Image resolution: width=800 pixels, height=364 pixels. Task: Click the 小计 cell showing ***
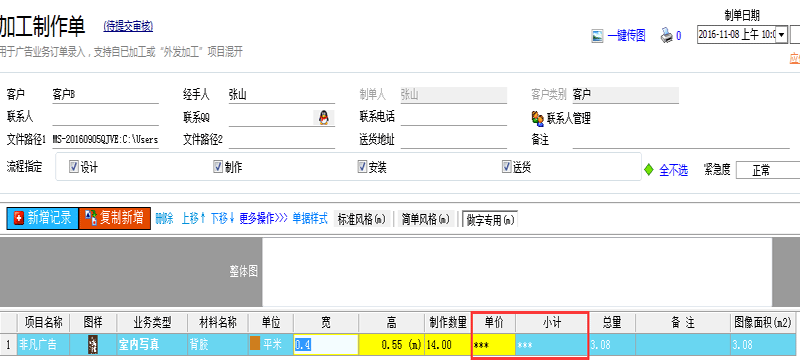[551, 345]
